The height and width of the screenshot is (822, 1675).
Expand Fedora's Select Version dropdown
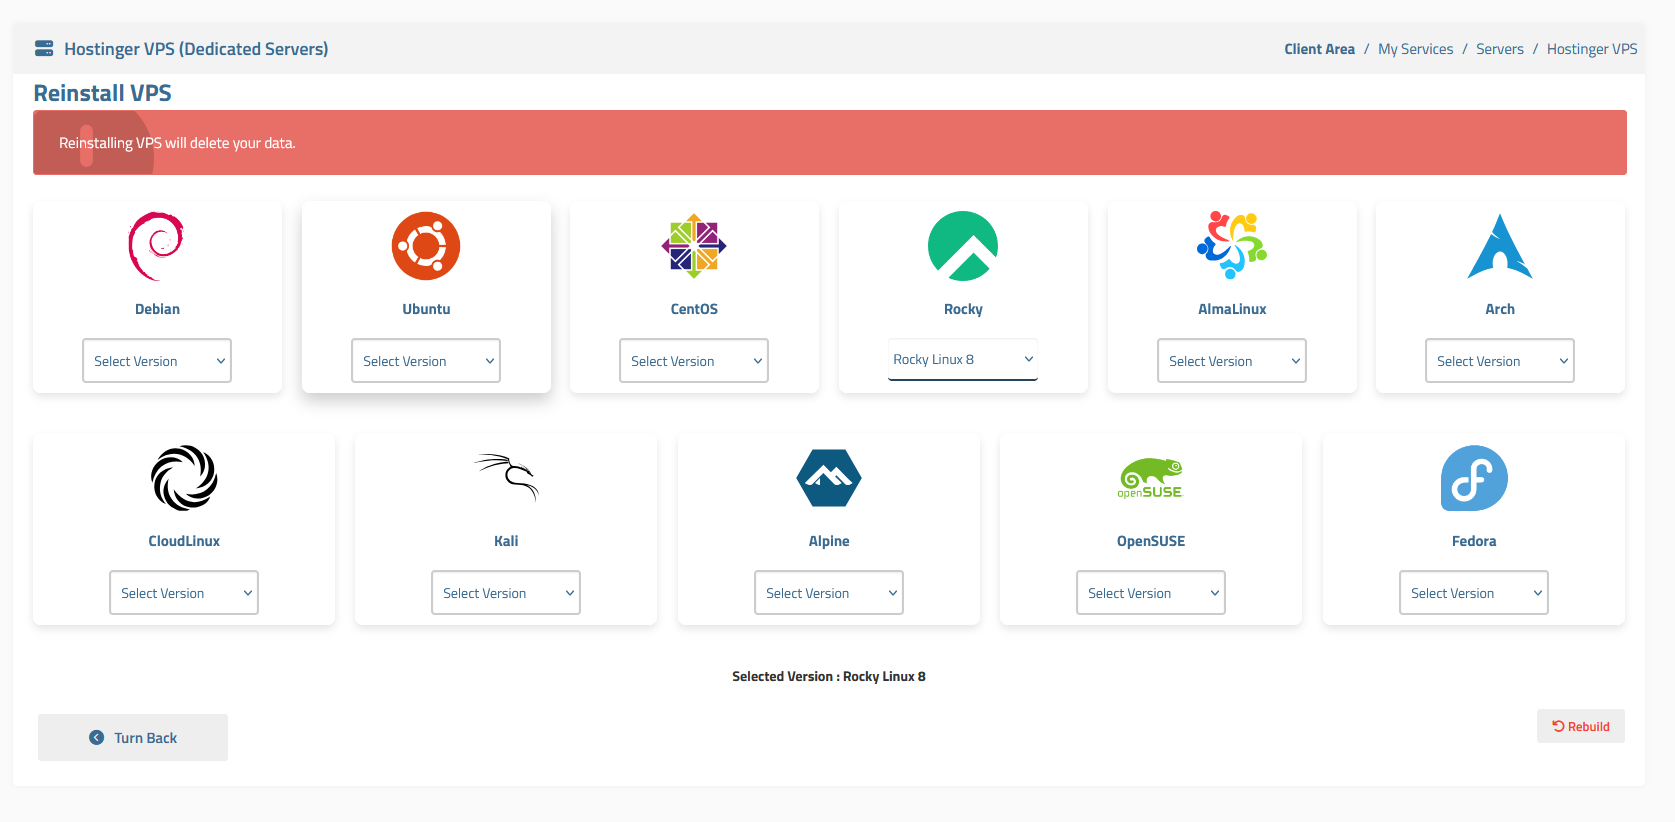(x=1473, y=593)
